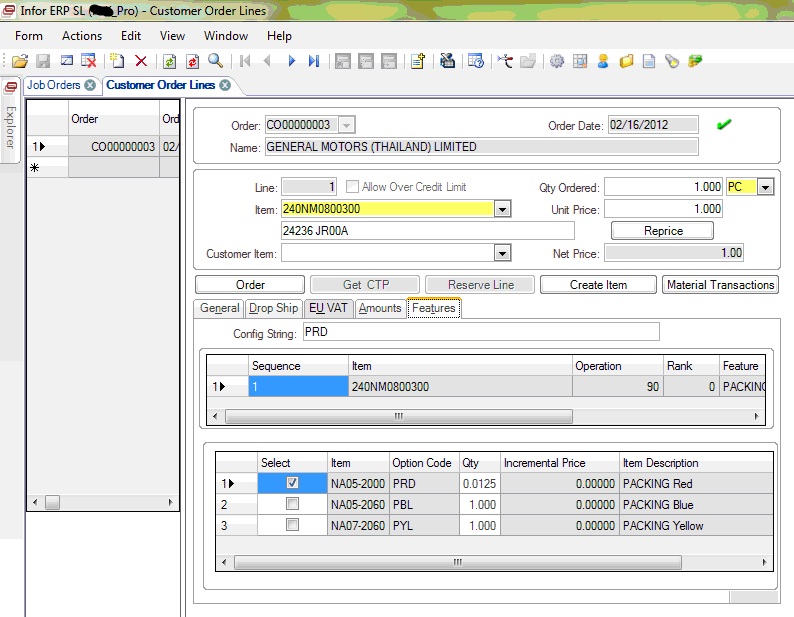Close the Customer Order Lines tab
The width and height of the screenshot is (794, 617).
click(x=225, y=85)
